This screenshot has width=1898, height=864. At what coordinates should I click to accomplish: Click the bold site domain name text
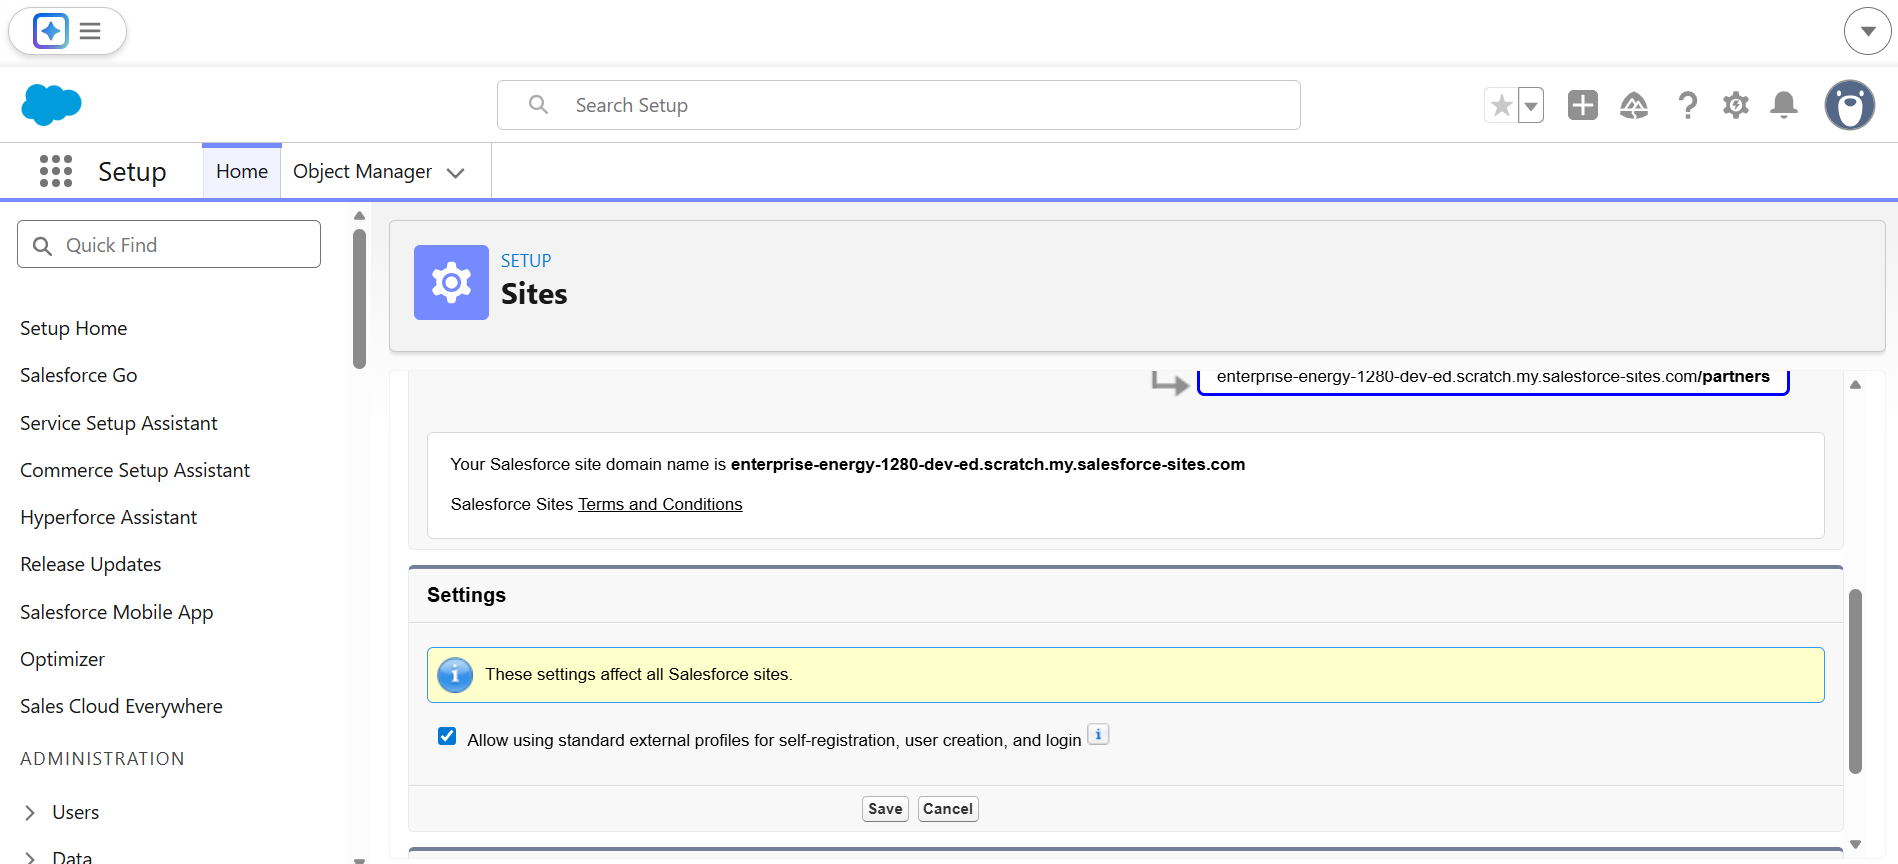[x=988, y=464]
